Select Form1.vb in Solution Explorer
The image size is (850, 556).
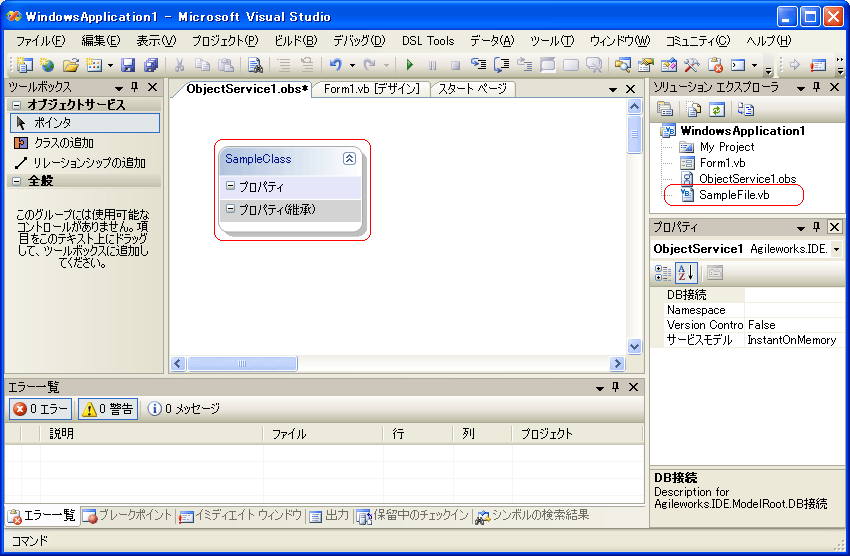coord(722,163)
